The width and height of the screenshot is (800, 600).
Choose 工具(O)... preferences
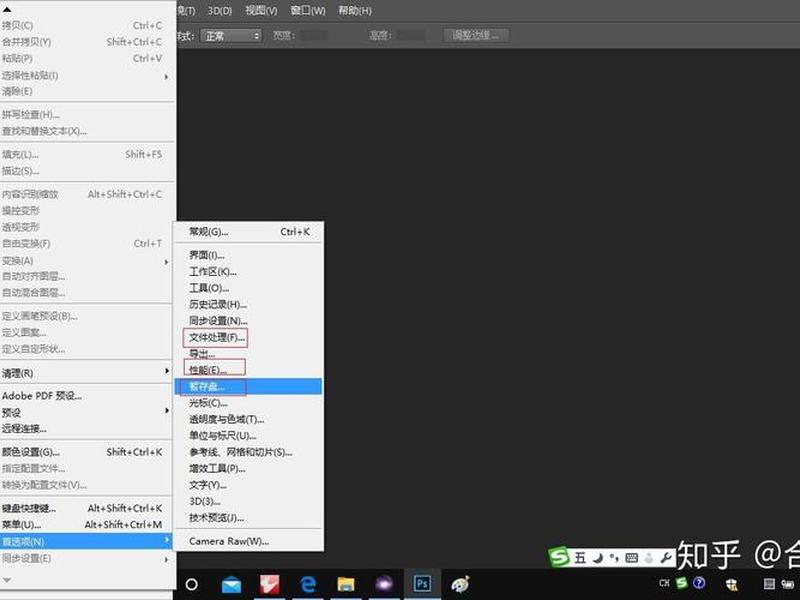(248, 288)
